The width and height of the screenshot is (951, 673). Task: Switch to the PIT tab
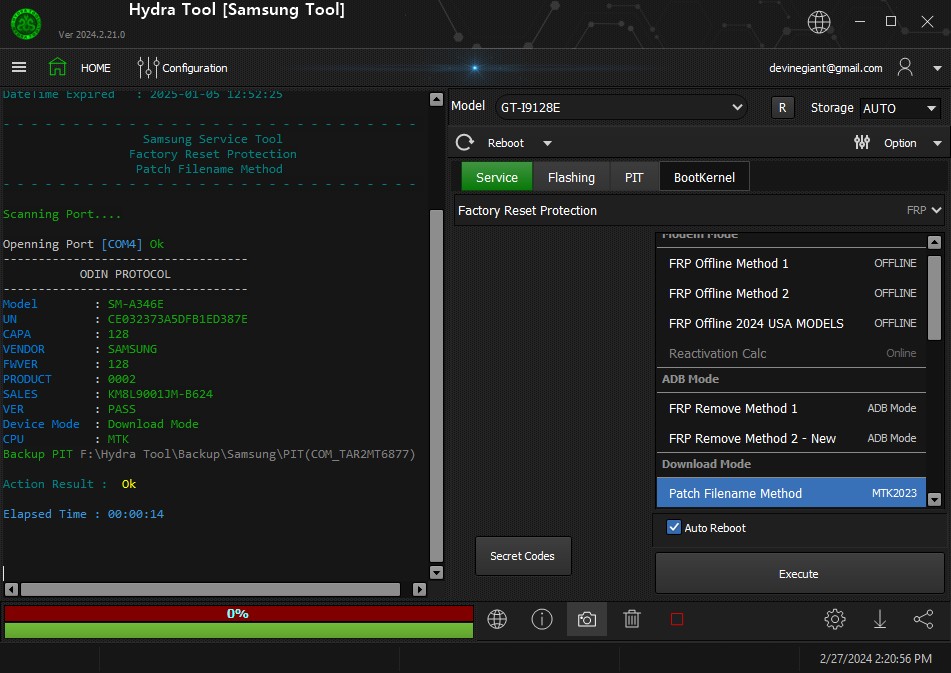coord(634,177)
